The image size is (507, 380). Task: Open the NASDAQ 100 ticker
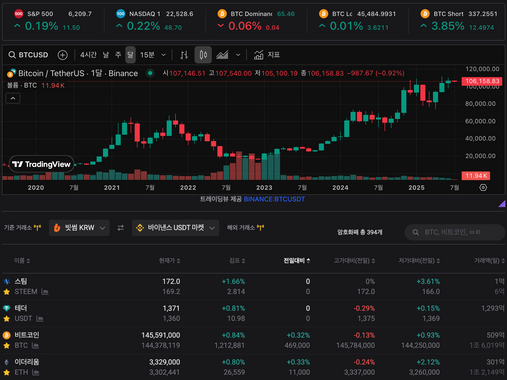[155, 21]
